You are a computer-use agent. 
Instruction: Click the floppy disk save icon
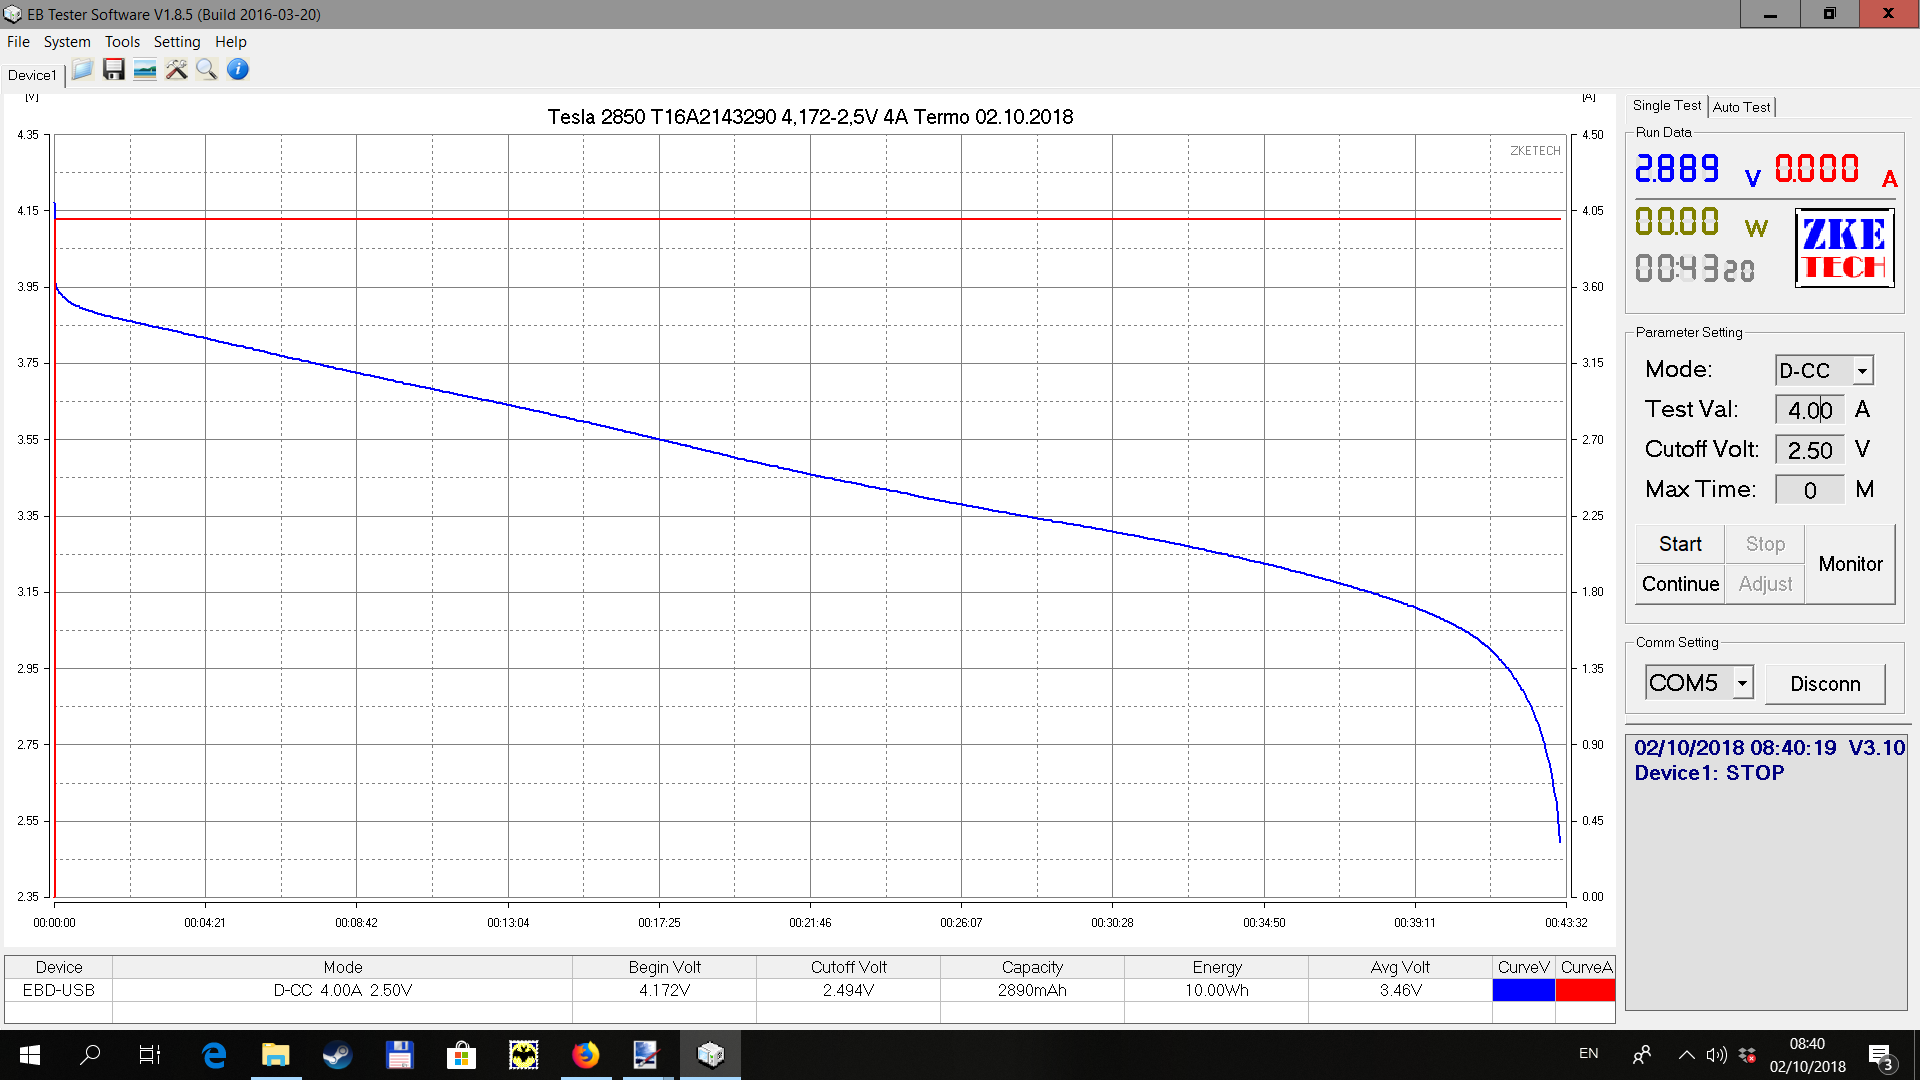(x=114, y=70)
